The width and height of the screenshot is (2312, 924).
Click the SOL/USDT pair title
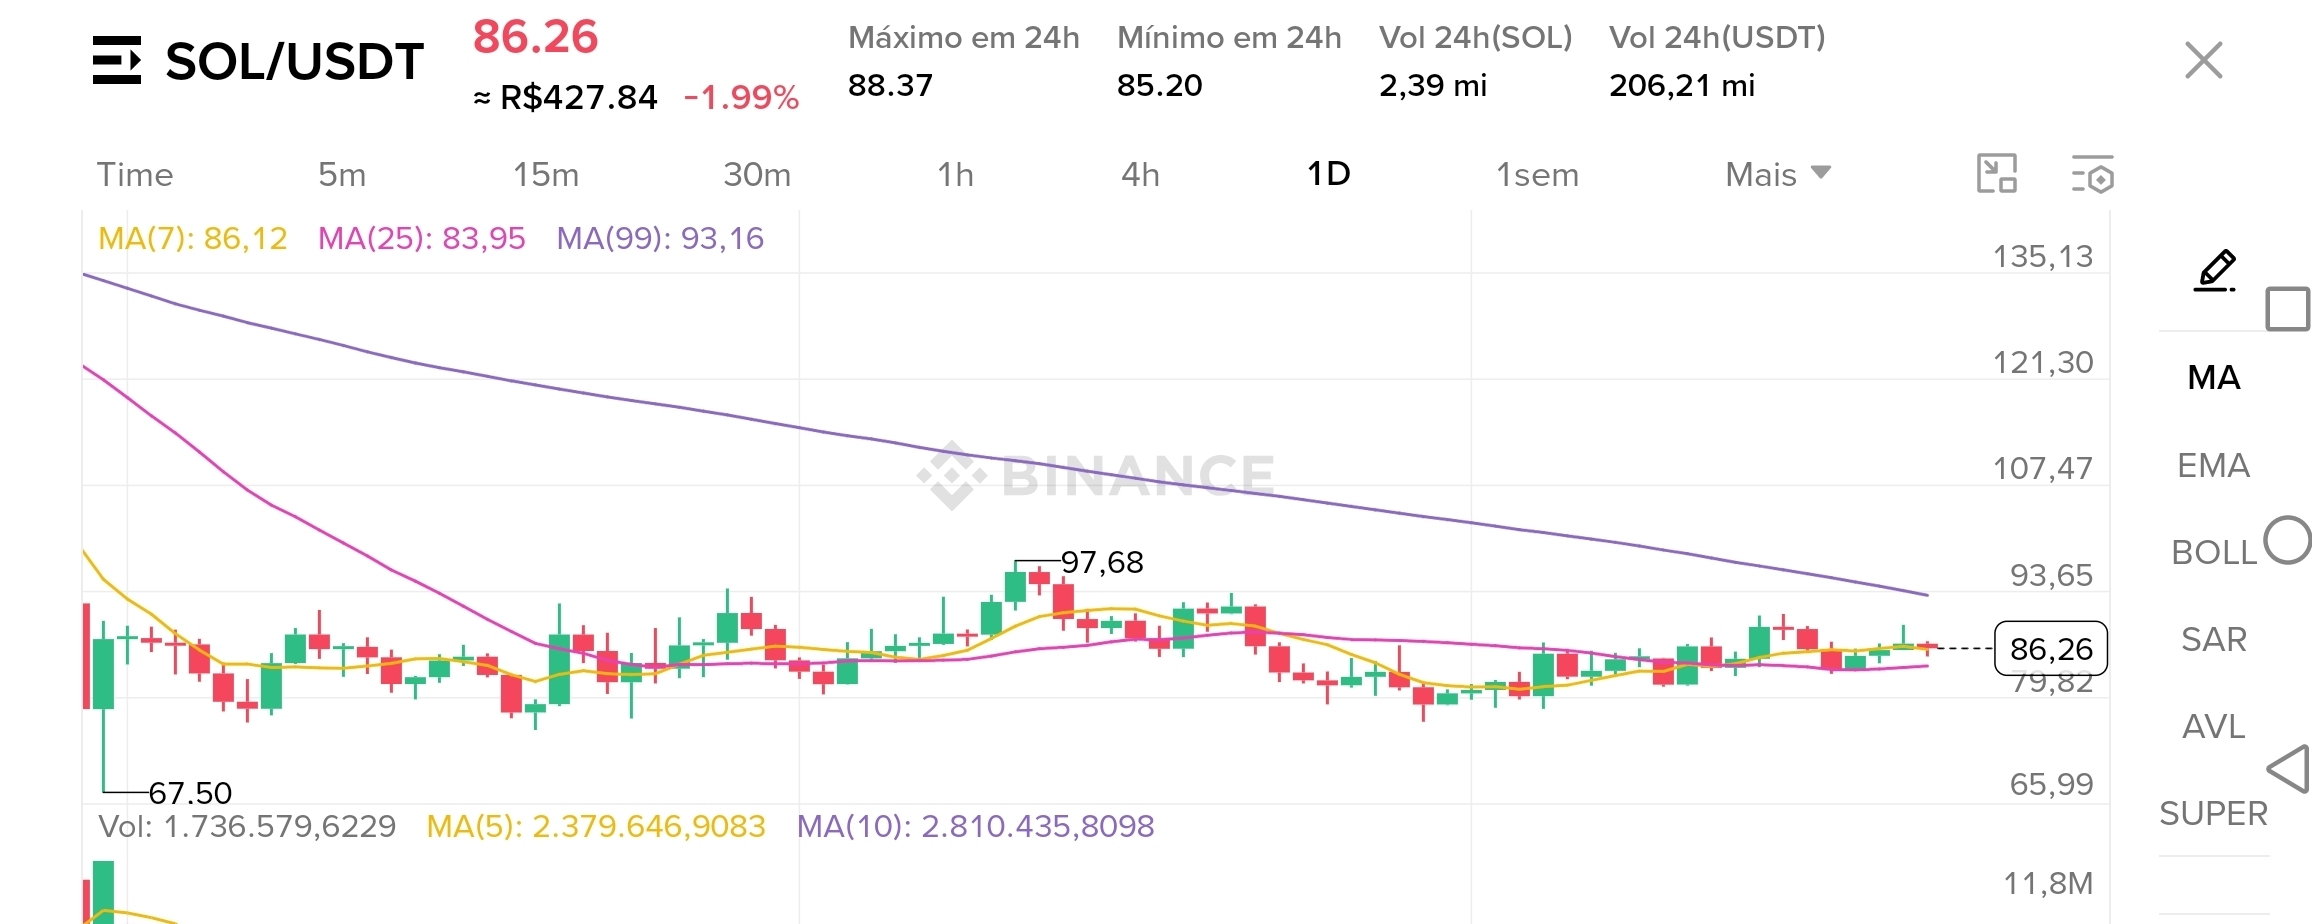295,61
